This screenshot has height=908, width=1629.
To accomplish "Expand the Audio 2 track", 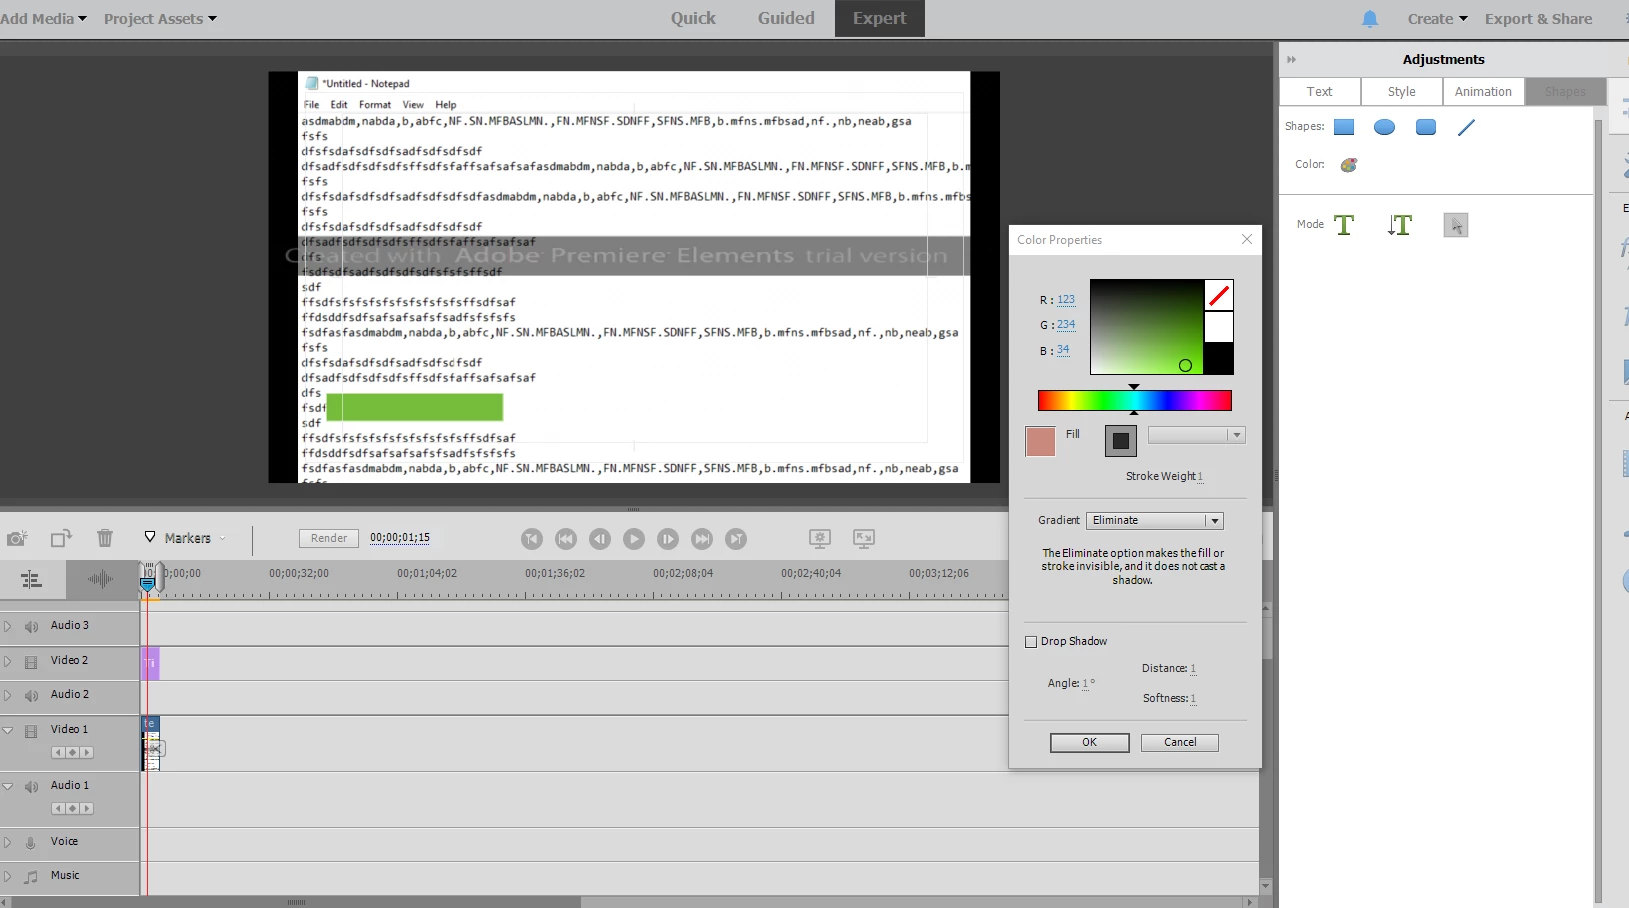I will tap(8, 695).
